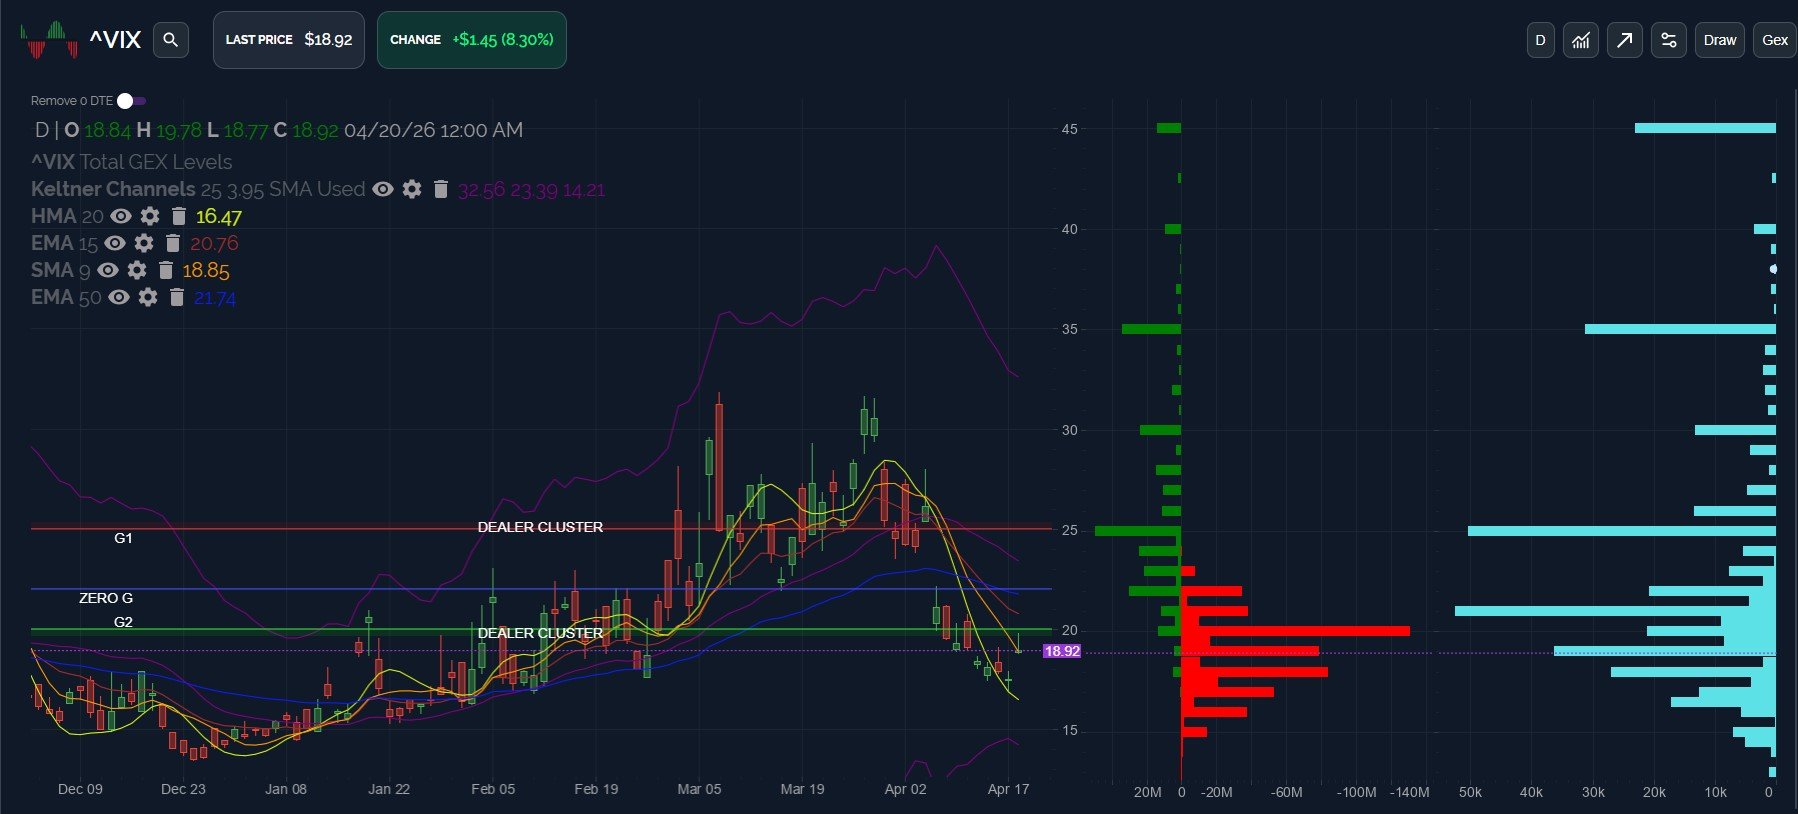
Task: Click the app logo chart icon
Action: click(48, 40)
